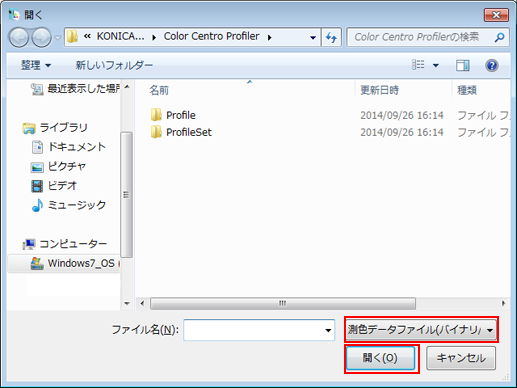517x388 pixels.
Task: Click the 新しいフォルダー button
Action: (x=114, y=65)
